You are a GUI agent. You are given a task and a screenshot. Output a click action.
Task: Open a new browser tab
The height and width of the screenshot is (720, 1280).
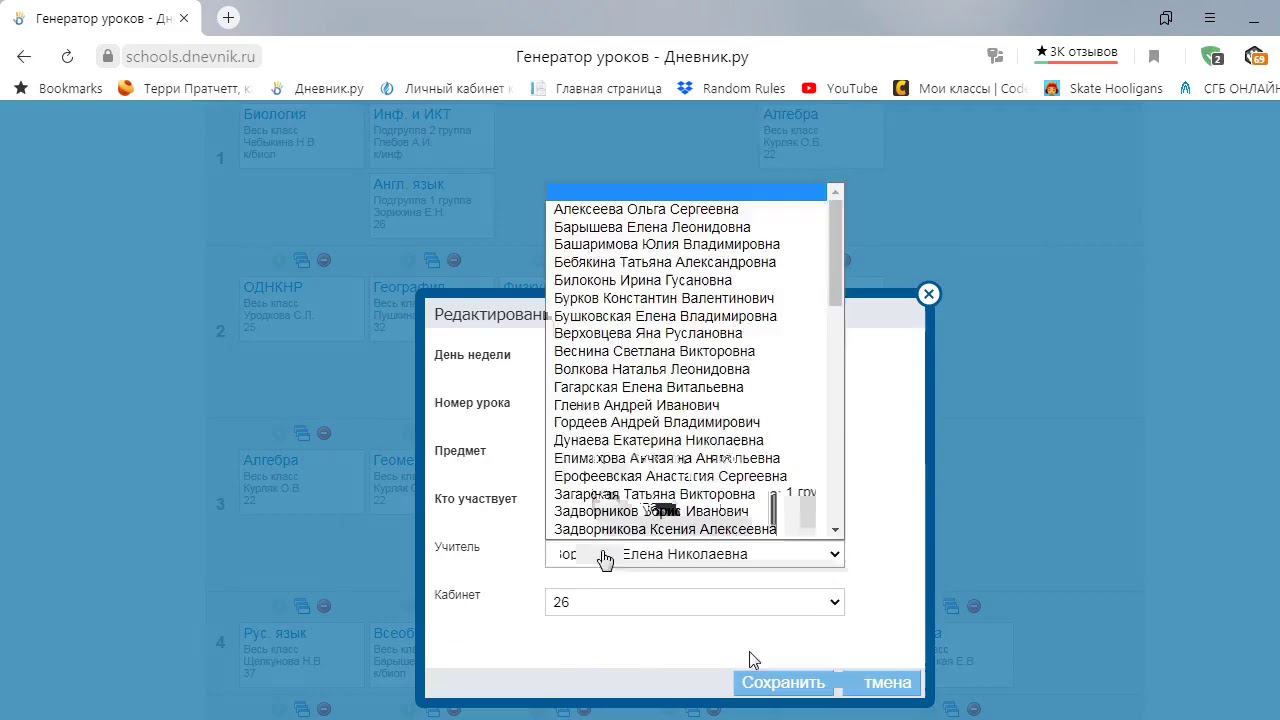[228, 18]
